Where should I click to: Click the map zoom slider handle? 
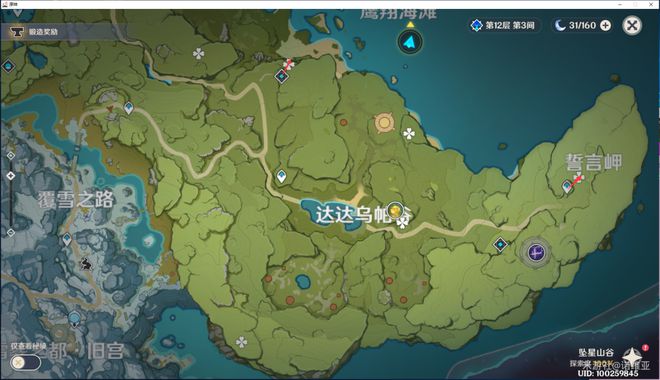(11, 175)
